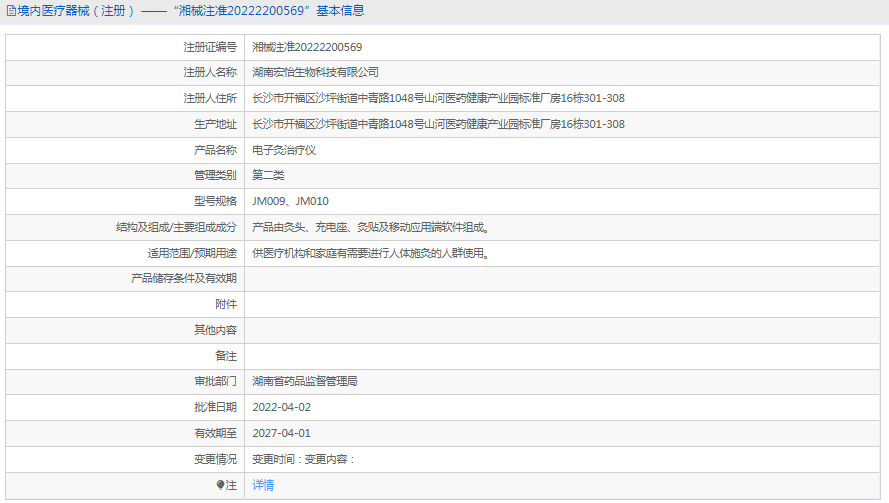Click the 注册证编号 label
Viewport: 889px width, 503px height.
[x=210, y=47]
